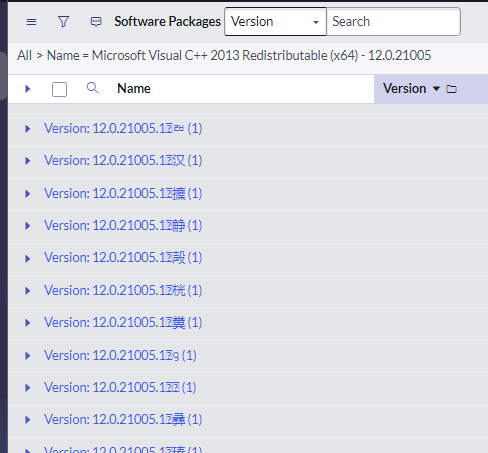This screenshot has width=488, height=453.
Task: Click the Name = Microsoft Visual C++ breadcrumb
Action: [239, 55]
